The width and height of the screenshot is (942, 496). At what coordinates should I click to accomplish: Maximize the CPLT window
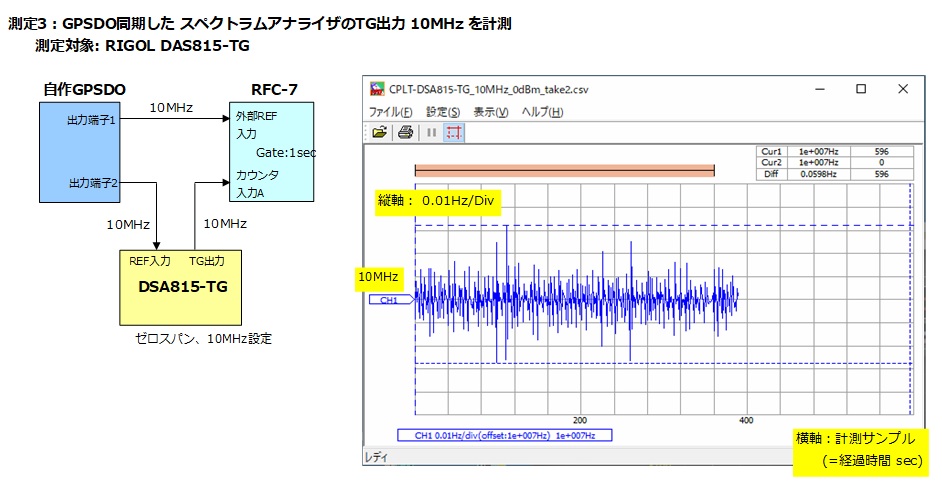pyautogui.click(x=861, y=89)
